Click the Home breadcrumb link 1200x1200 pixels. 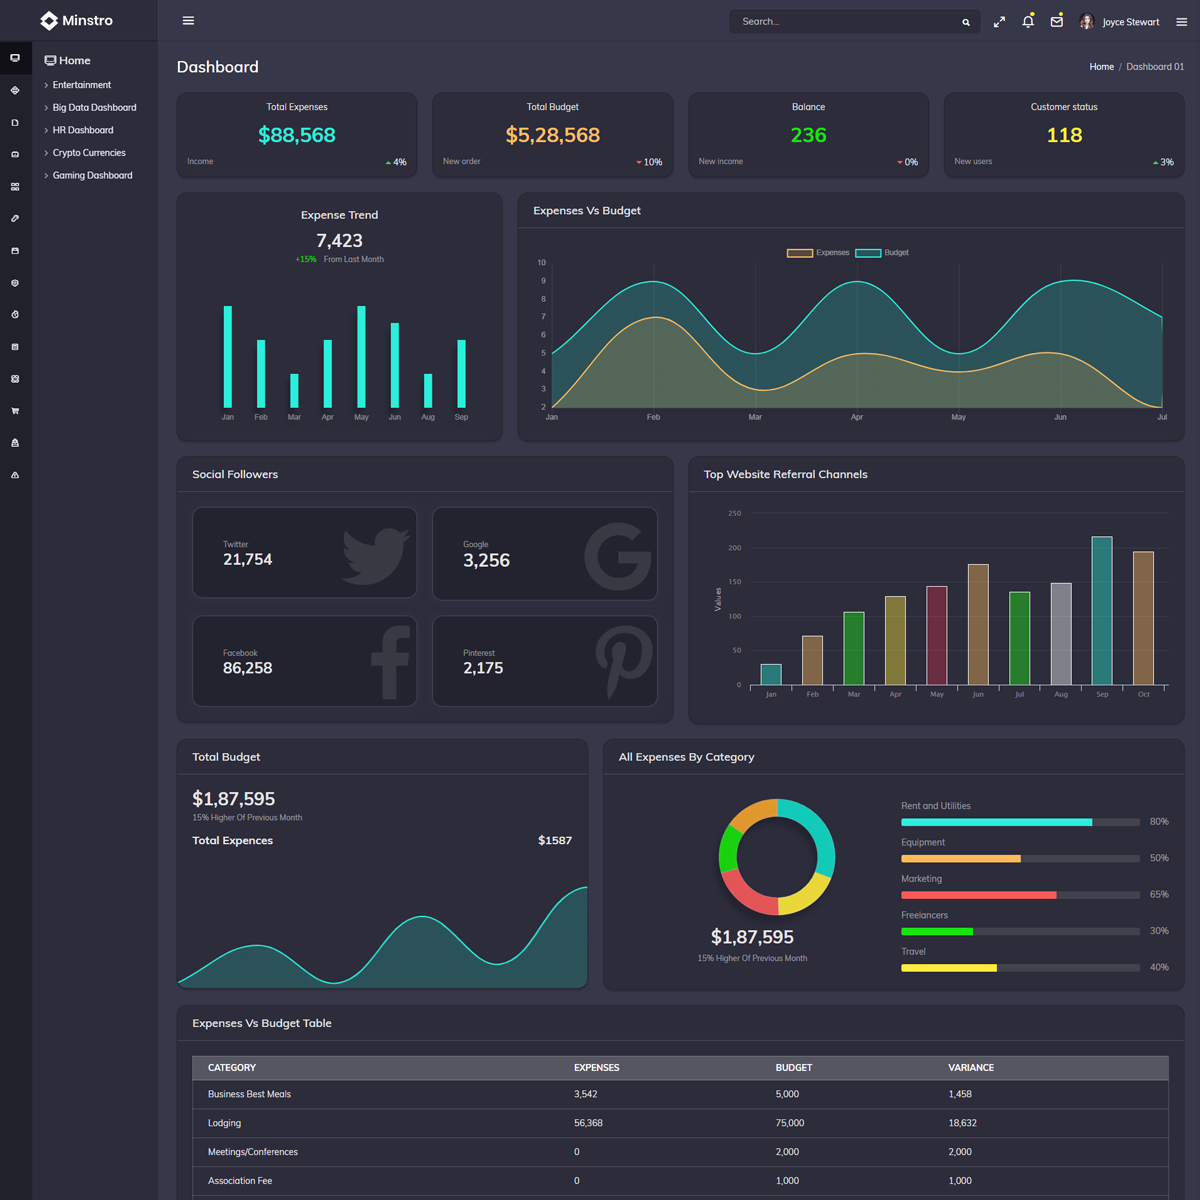pyautogui.click(x=1101, y=67)
